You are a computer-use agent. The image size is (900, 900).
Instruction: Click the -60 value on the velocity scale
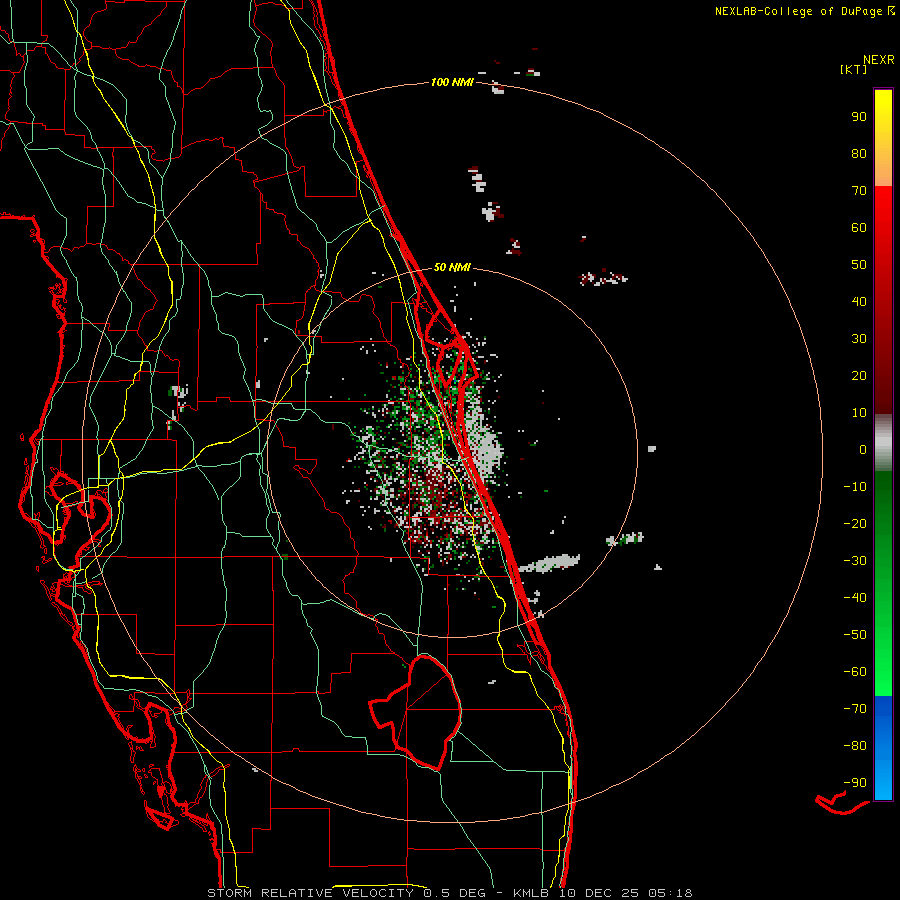(x=855, y=672)
